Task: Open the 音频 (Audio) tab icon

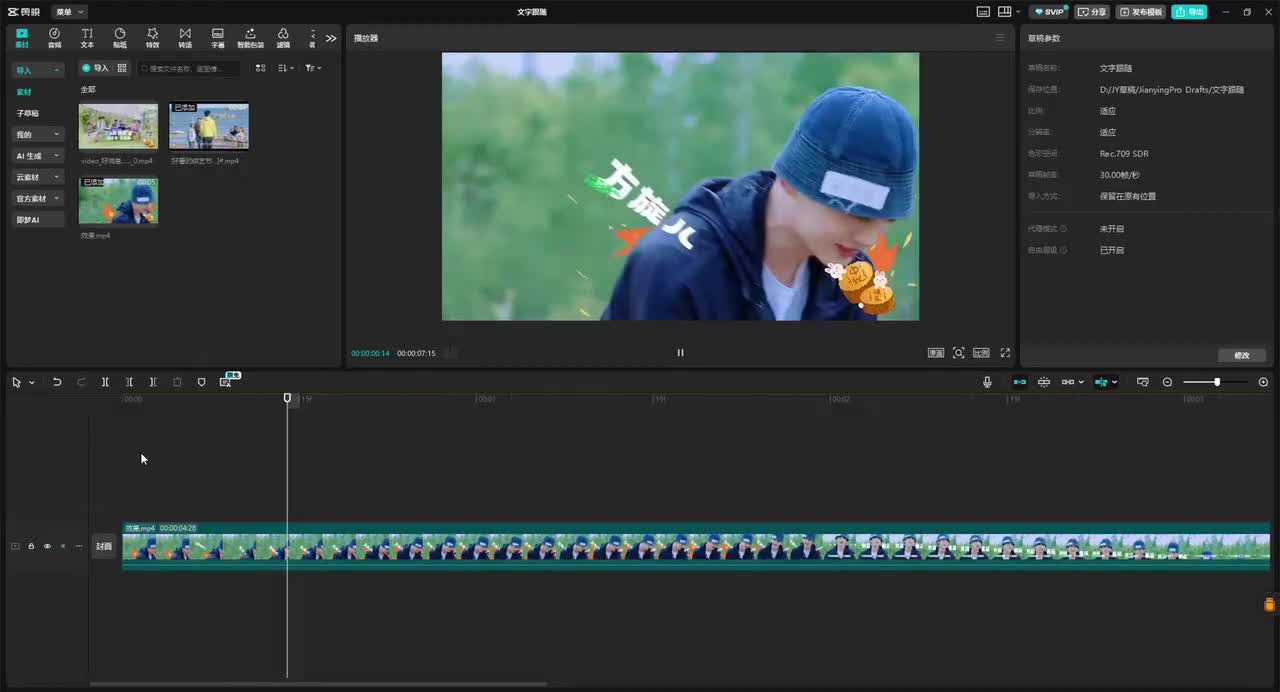Action: [x=54, y=37]
